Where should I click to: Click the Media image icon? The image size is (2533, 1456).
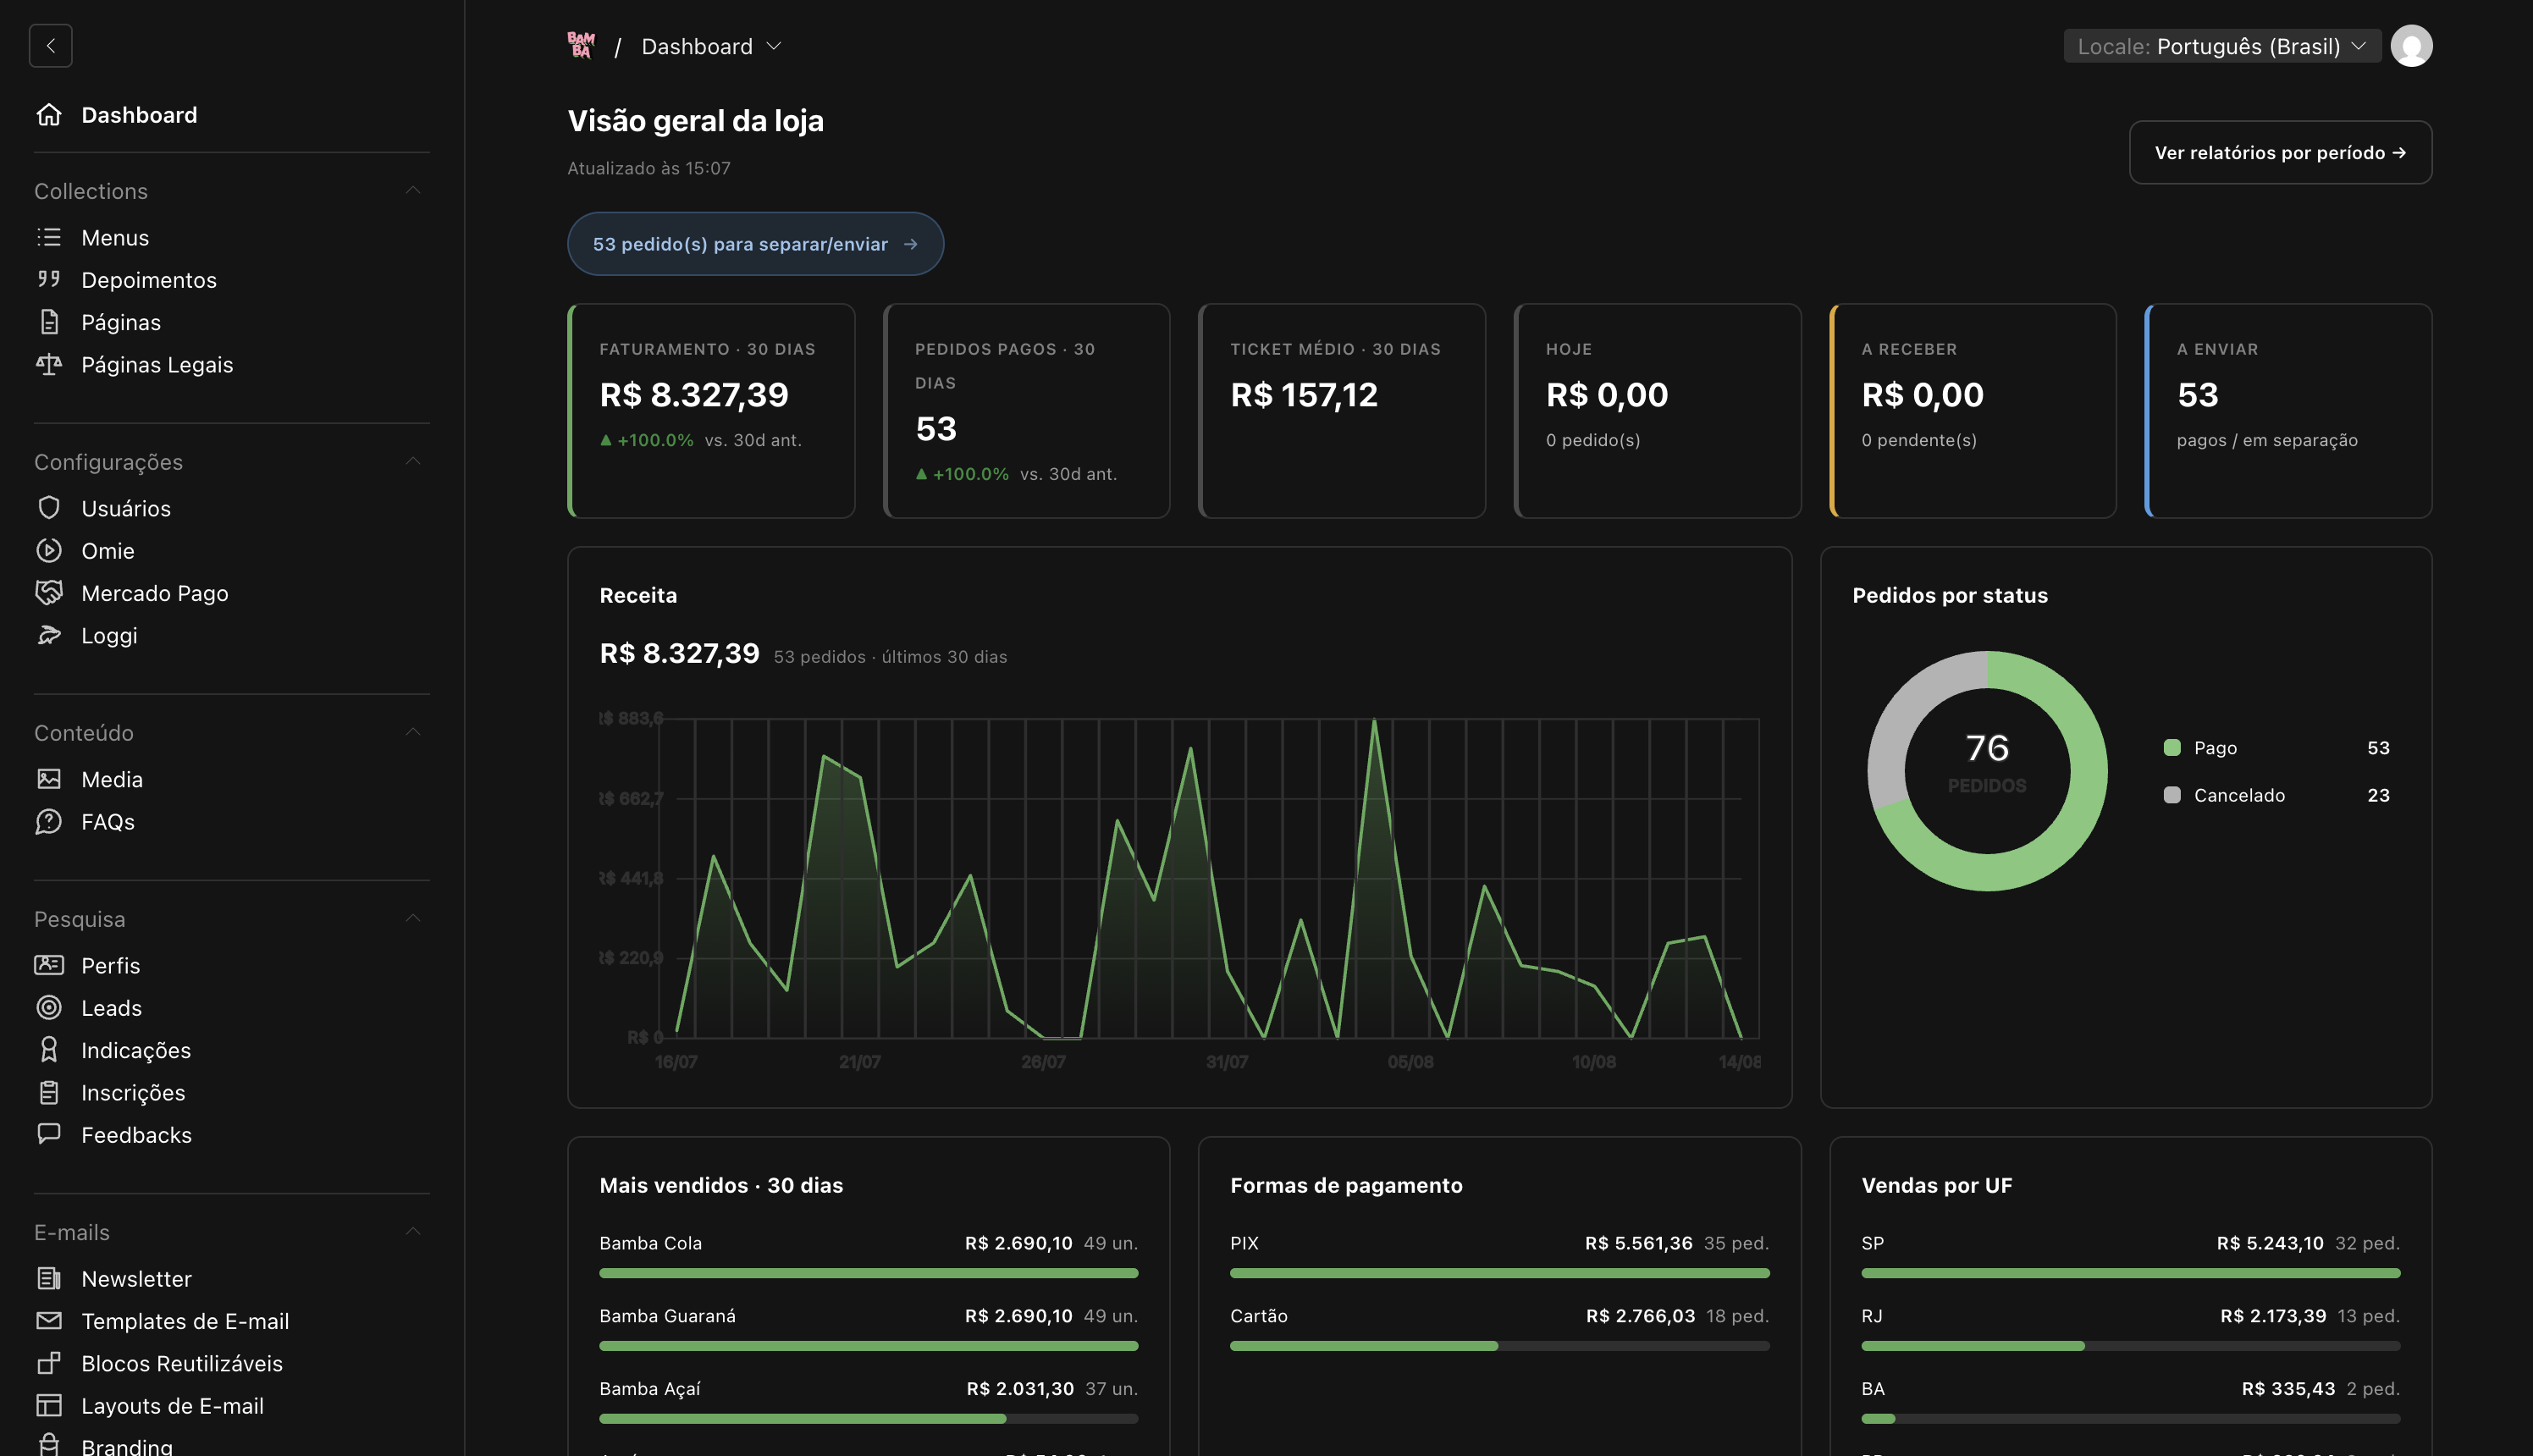coord(49,779)
